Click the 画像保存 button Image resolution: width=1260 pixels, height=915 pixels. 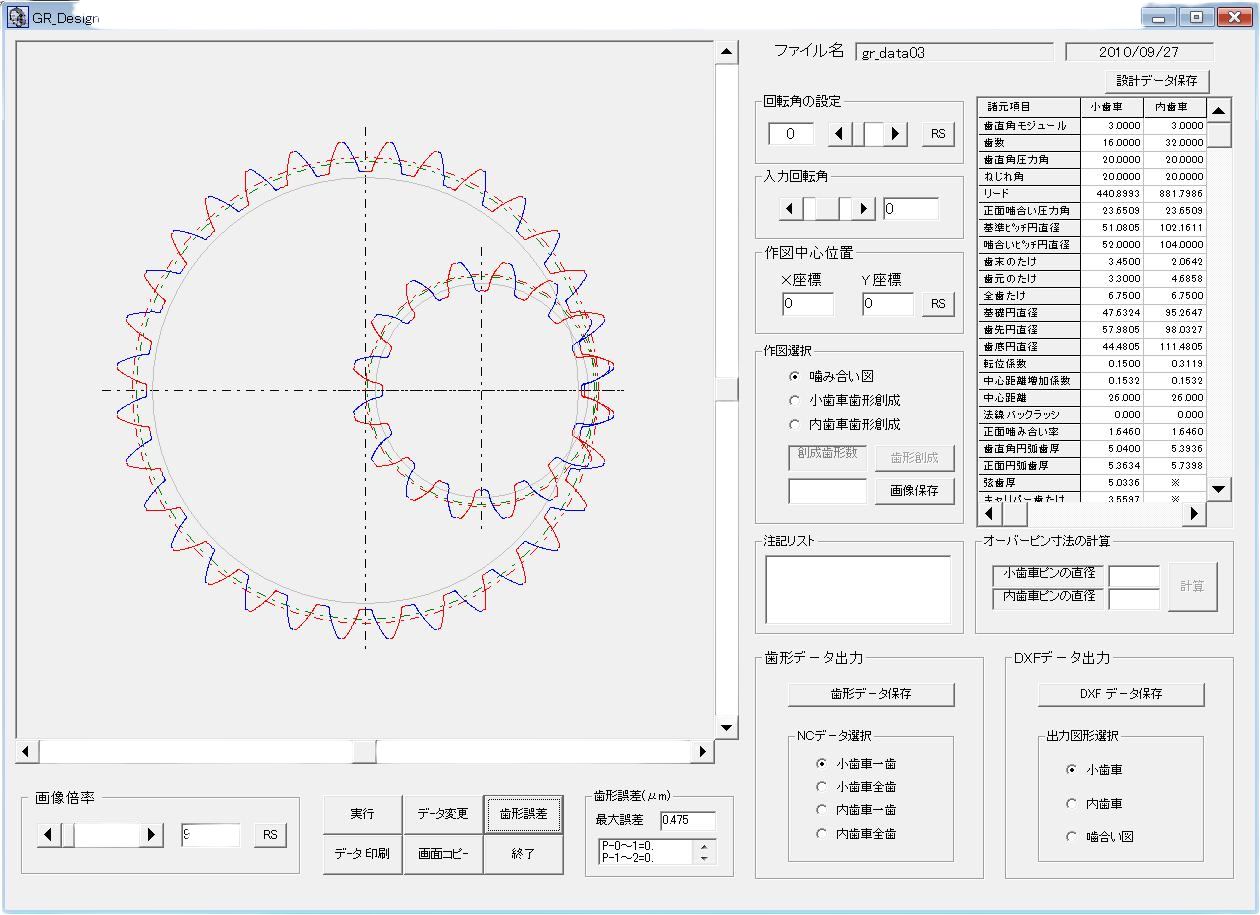914,491
